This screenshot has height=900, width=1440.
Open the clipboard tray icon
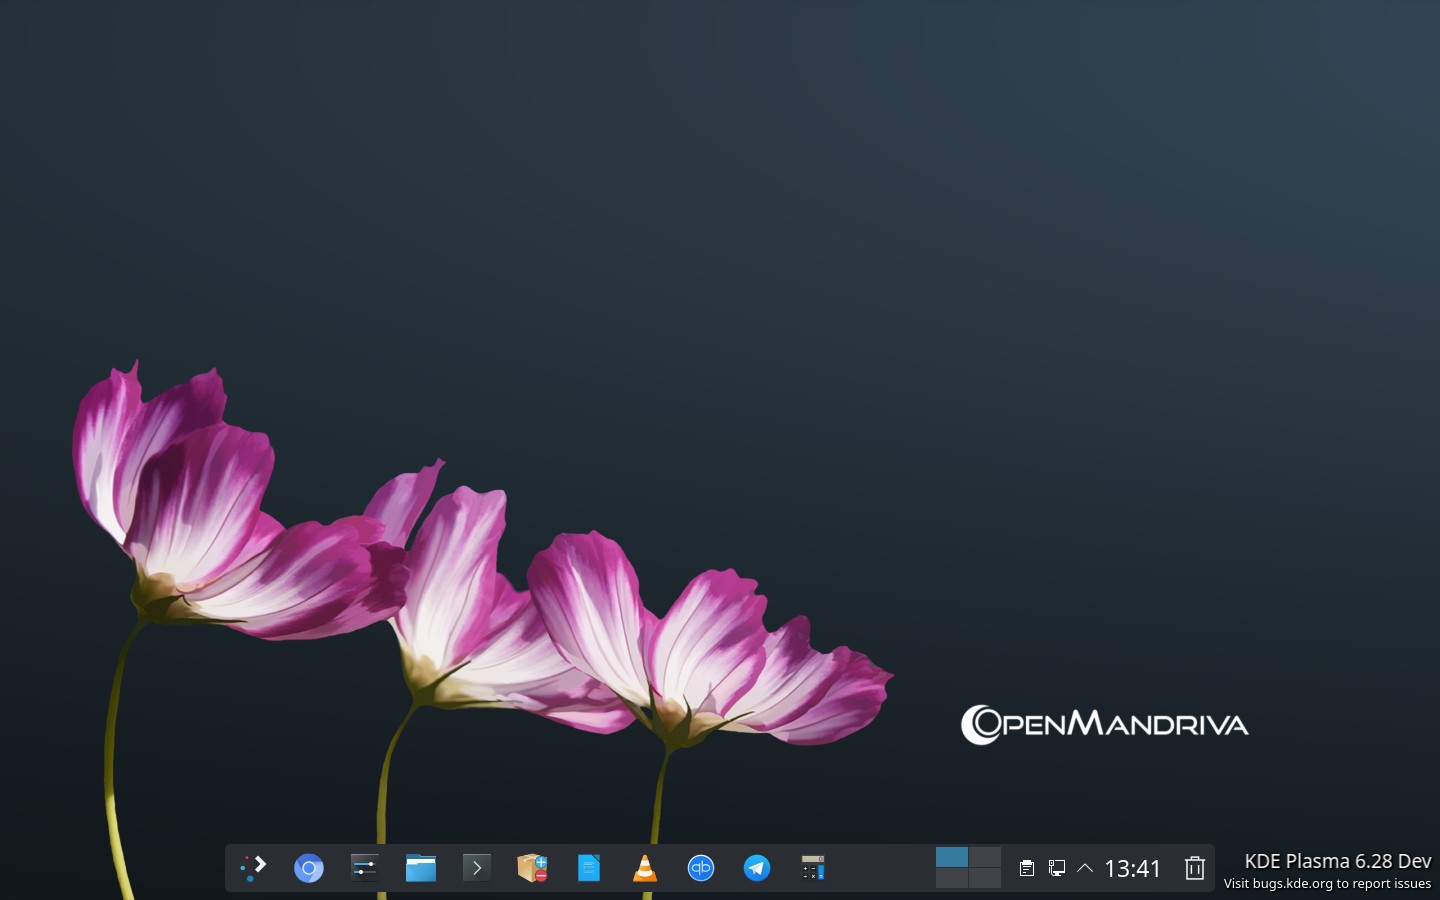click(1026, 868)
